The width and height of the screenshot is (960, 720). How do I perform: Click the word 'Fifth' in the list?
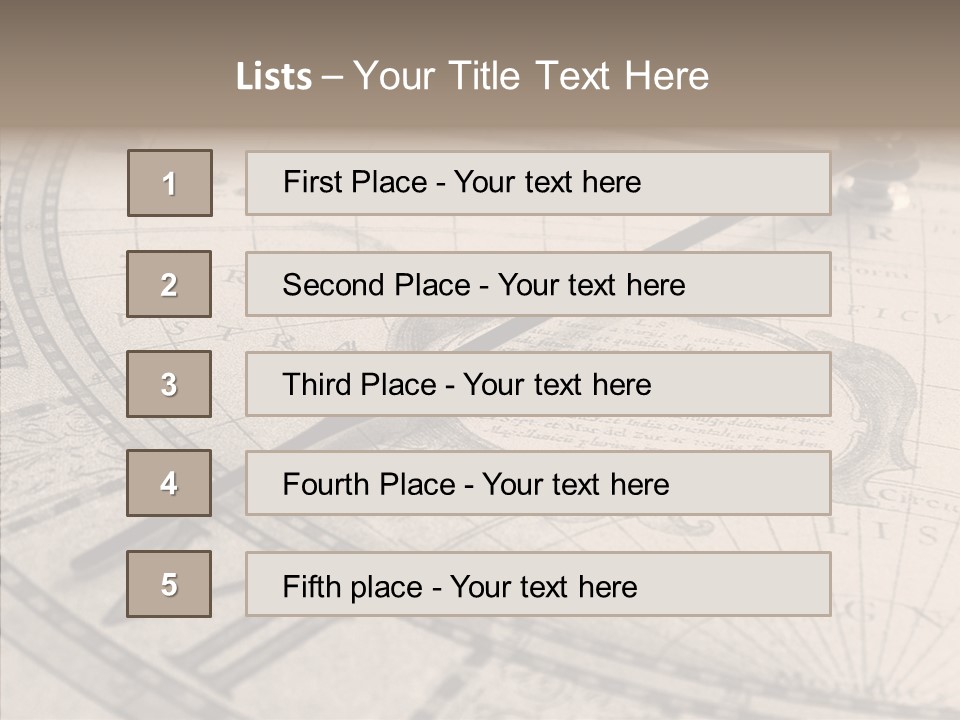coord(312,586)
